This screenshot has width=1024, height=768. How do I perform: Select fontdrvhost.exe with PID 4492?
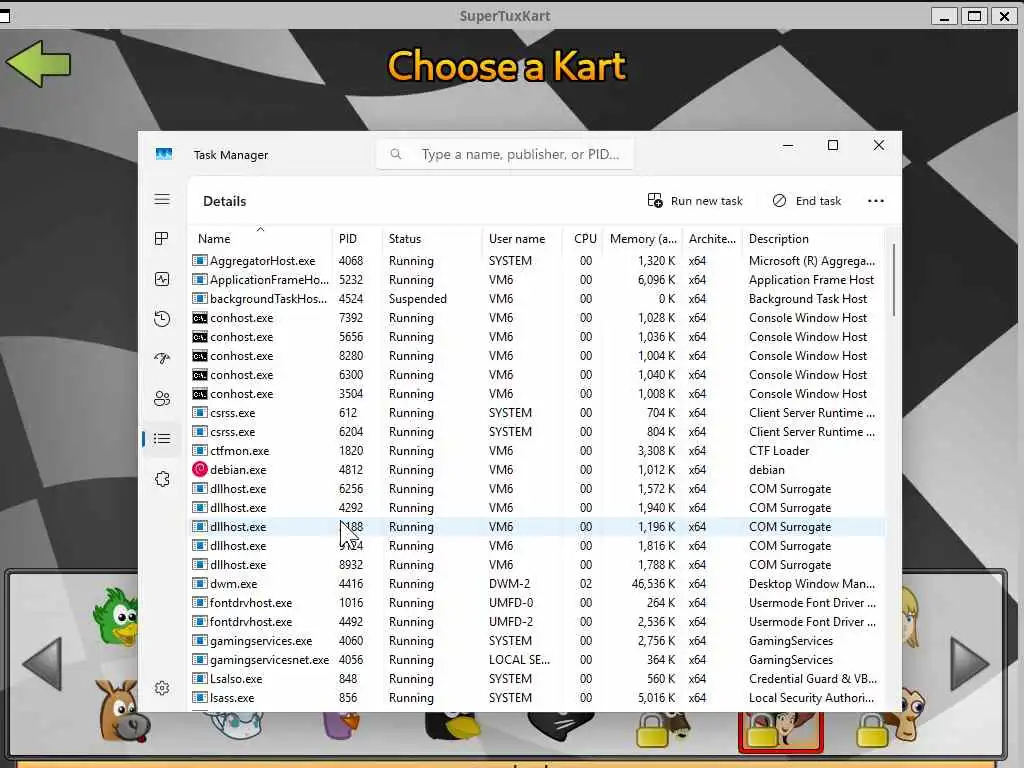[x=251, y=622]
